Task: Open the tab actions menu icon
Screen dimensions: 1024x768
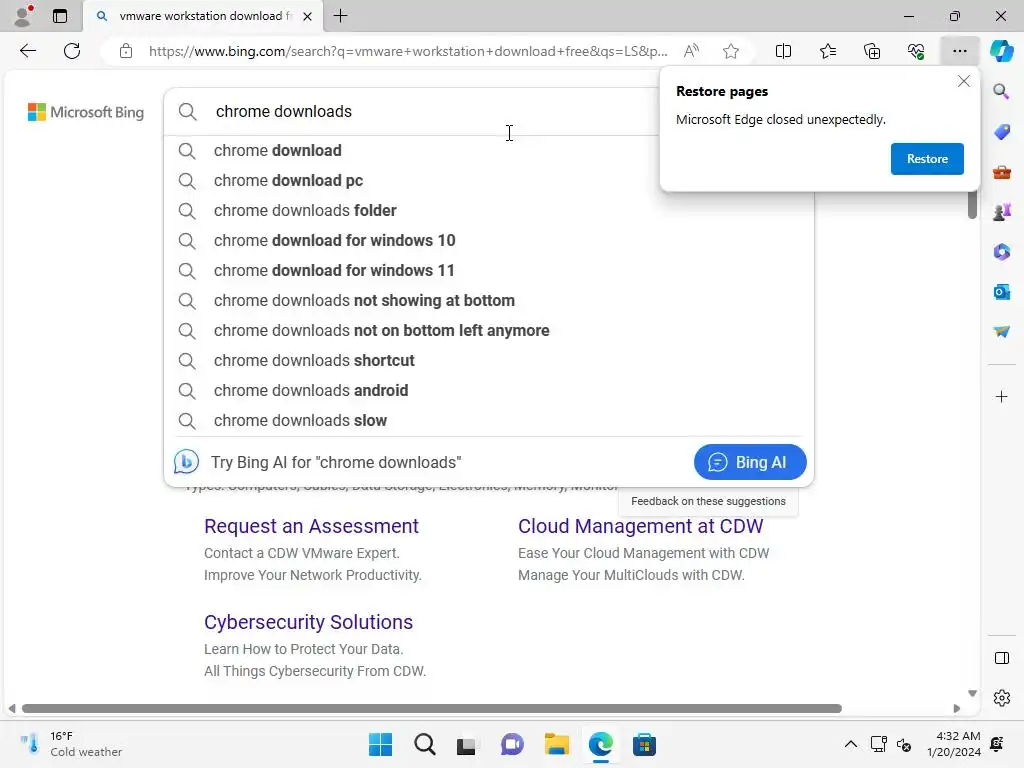Action: 60,16
